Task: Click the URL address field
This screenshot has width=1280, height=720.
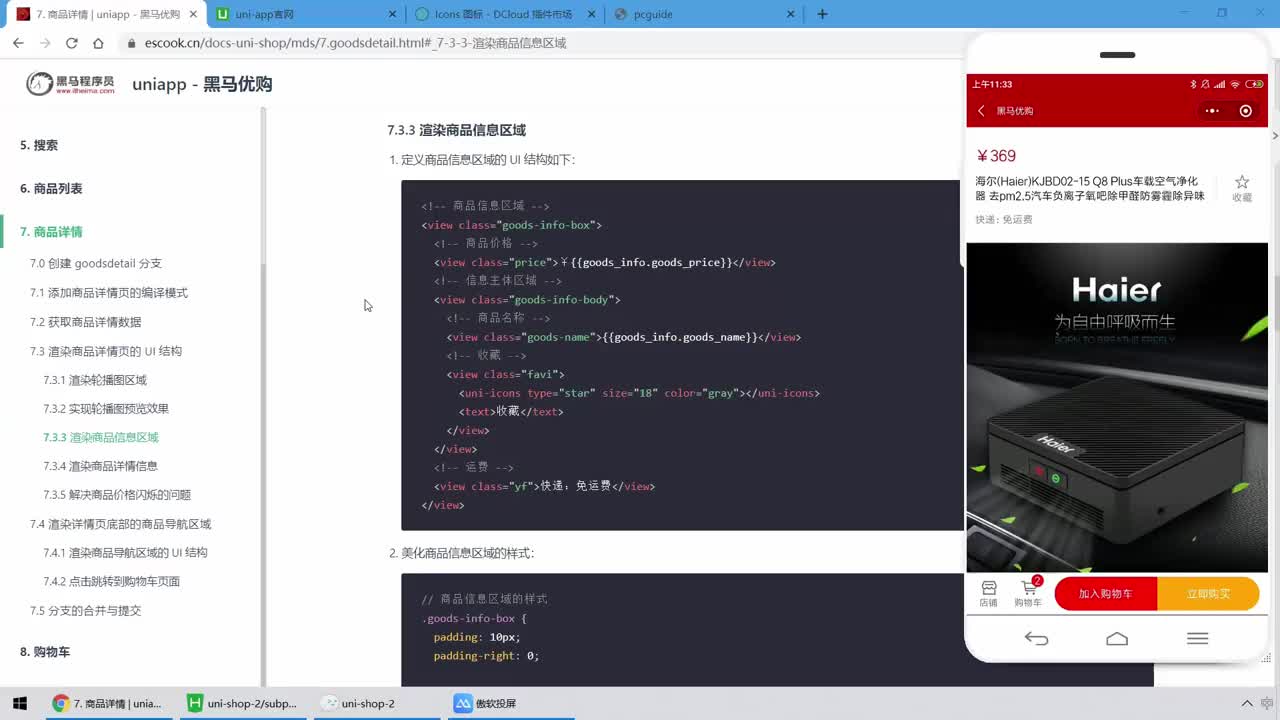Action: click(540, 43)
